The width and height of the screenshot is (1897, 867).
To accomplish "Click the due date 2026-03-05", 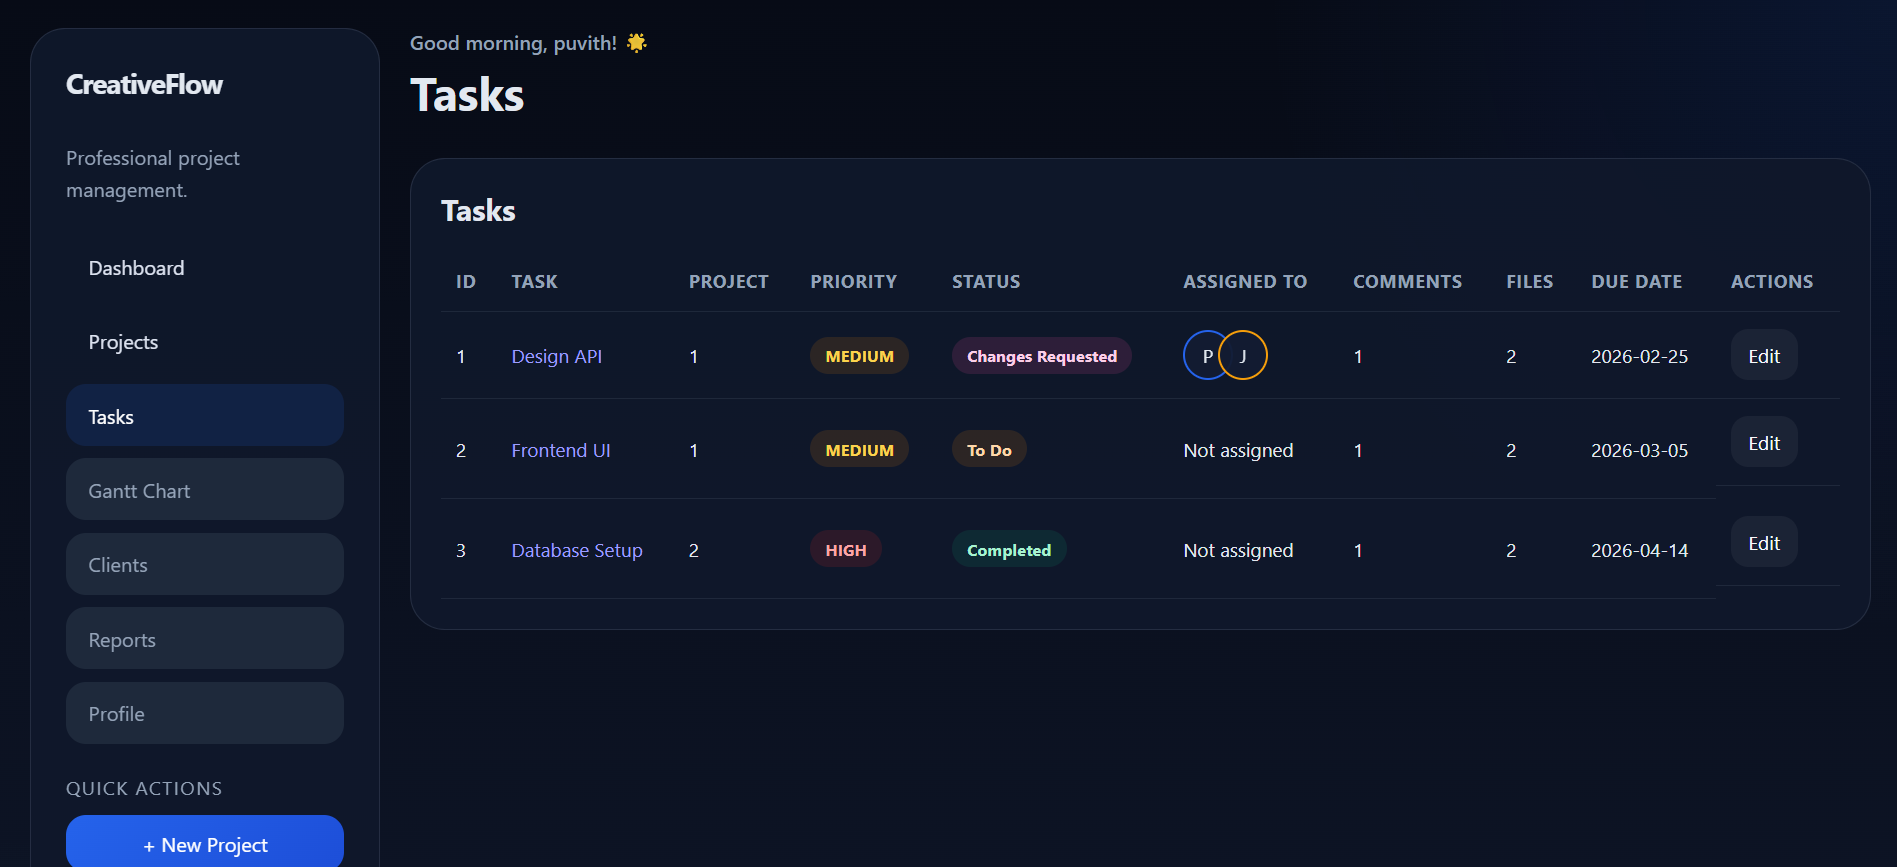I will pos(1640,450).
